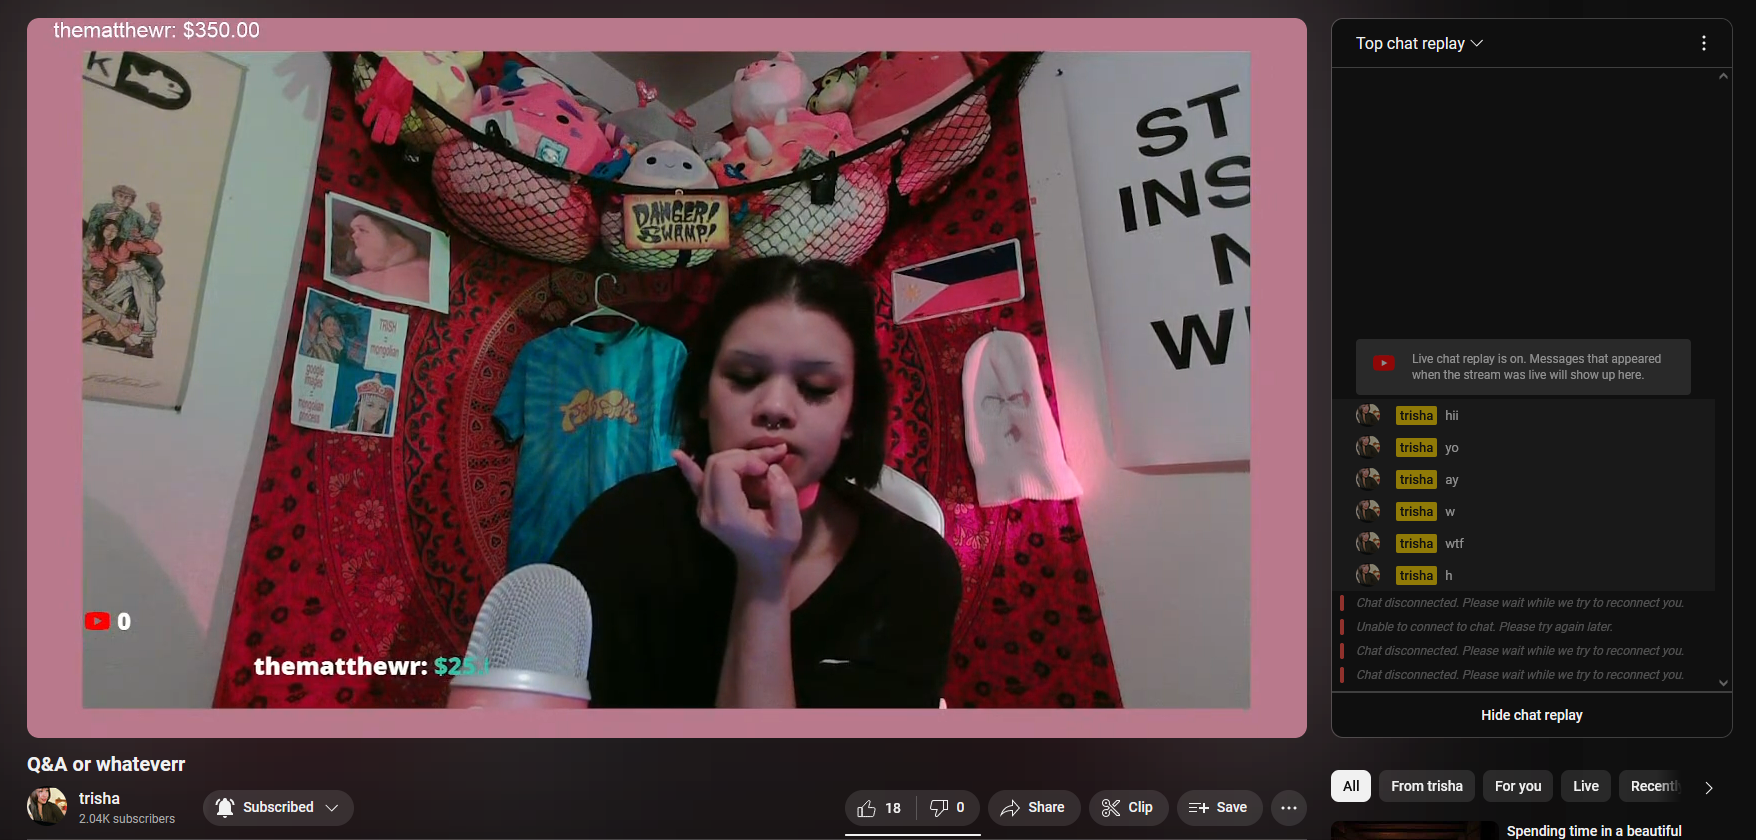Image resolution: width=1756 pixels, height=840 pixels.
Task: Hide chat replay panel
Action: pyautogui.click(x=1532, y=715)
